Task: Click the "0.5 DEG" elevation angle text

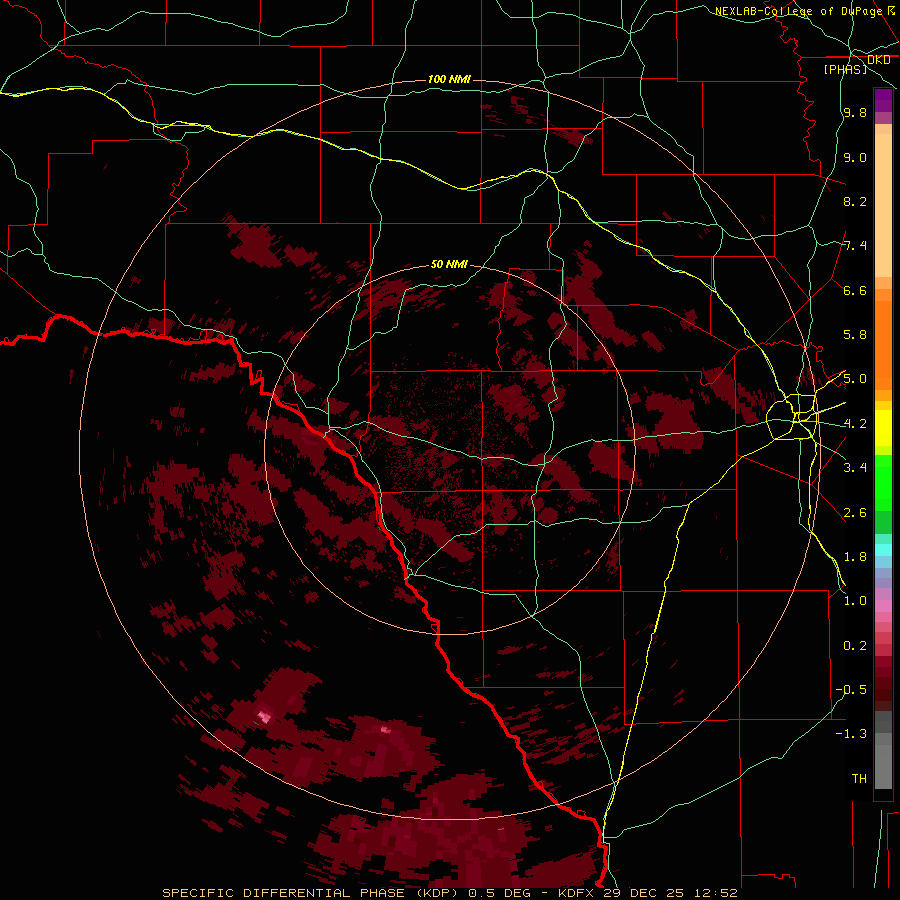Action: [x=498, y=893]
